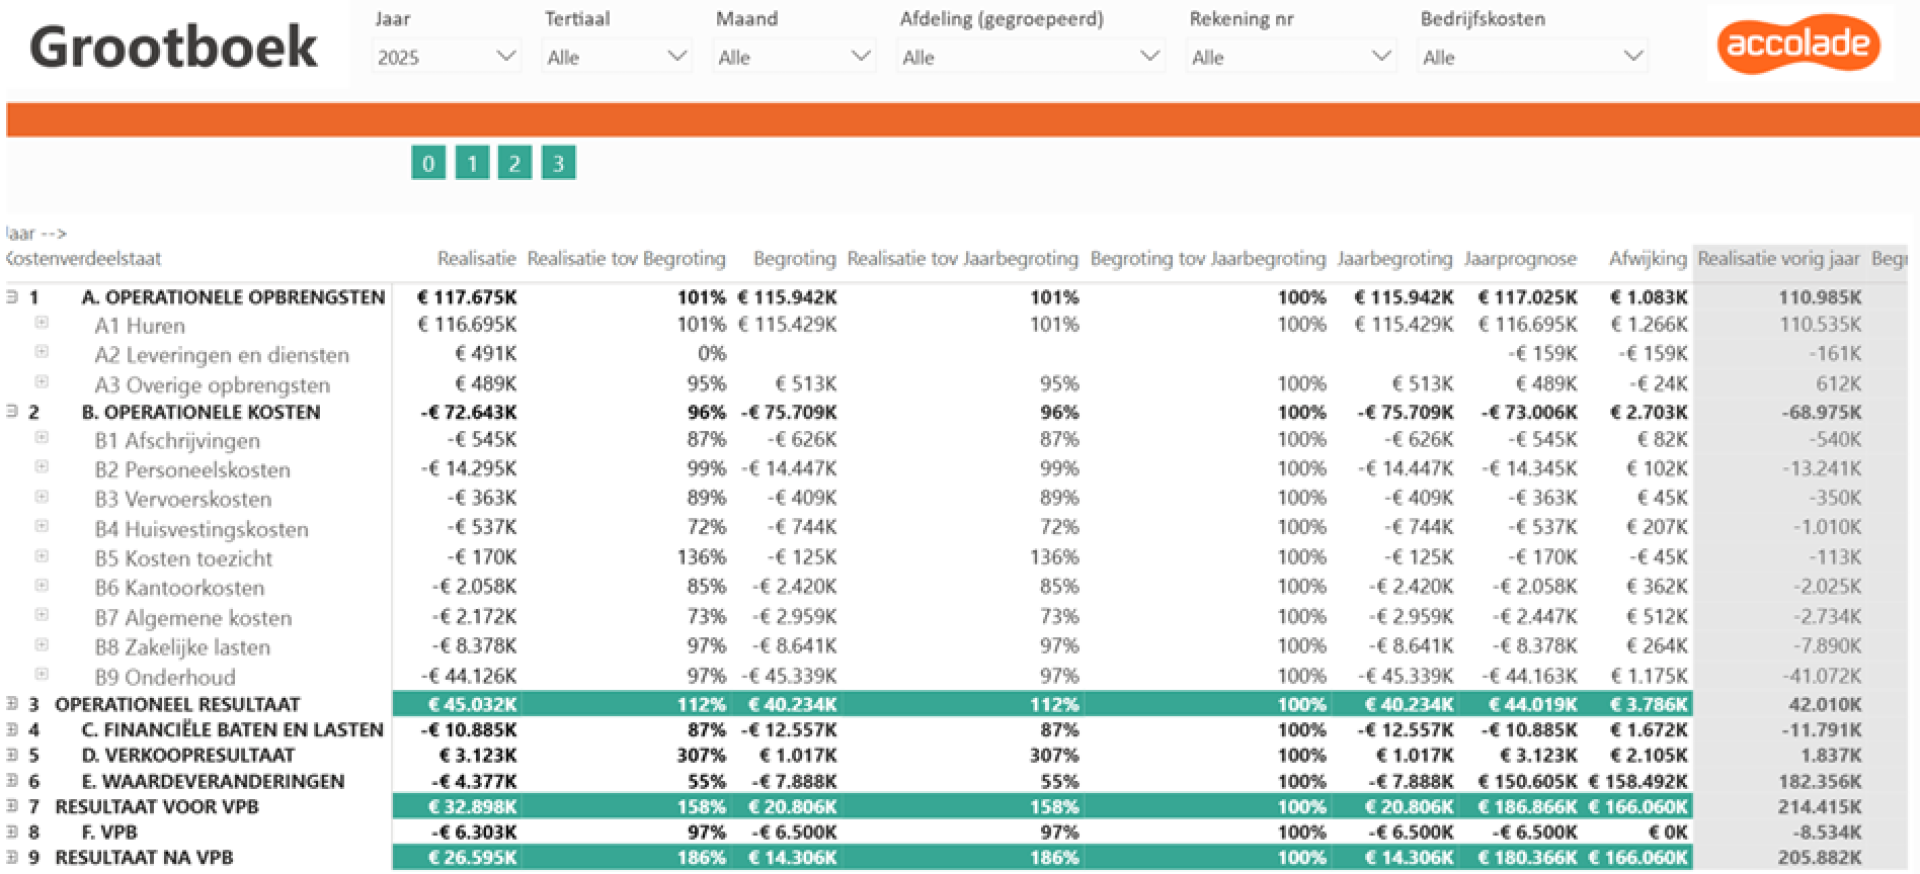Open the Tertiaal dropdown
The width and height of the screenshot is (1920, 874).
pyautogui.click(x=616, y=57)
